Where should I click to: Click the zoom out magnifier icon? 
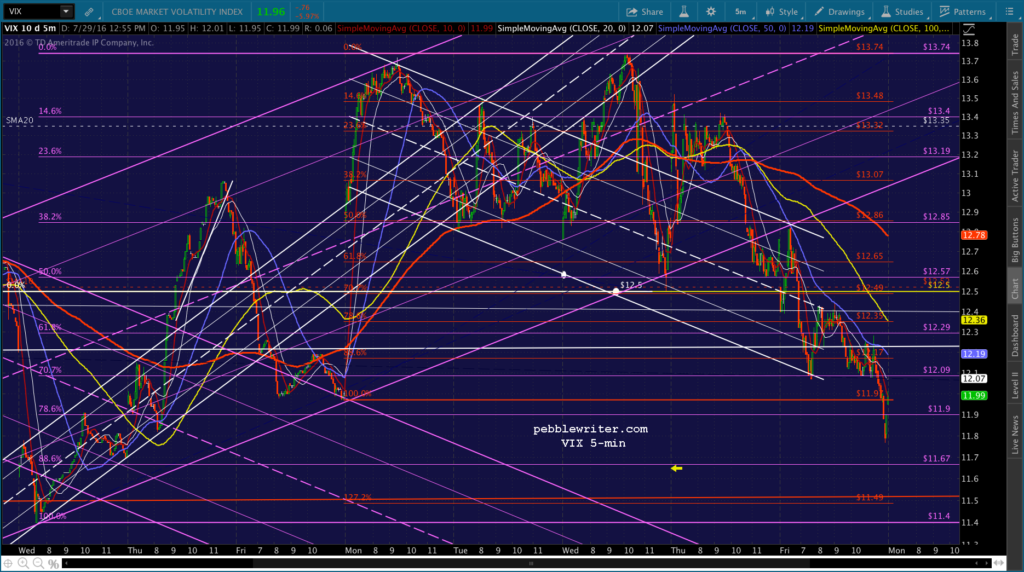tap(38, 563)
